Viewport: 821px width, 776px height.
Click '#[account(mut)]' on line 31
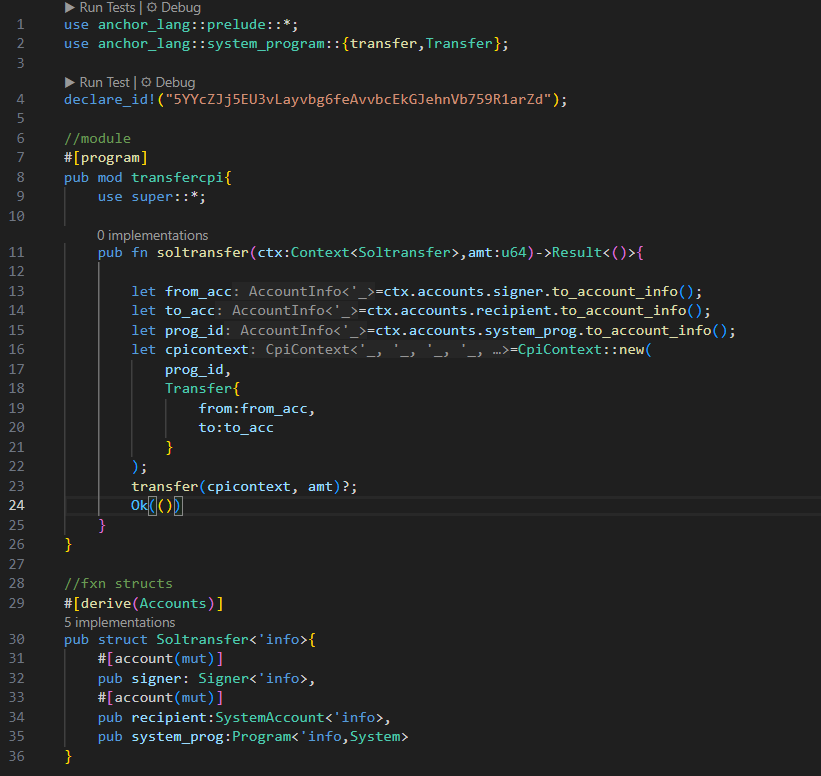click(x=161, y=659)
